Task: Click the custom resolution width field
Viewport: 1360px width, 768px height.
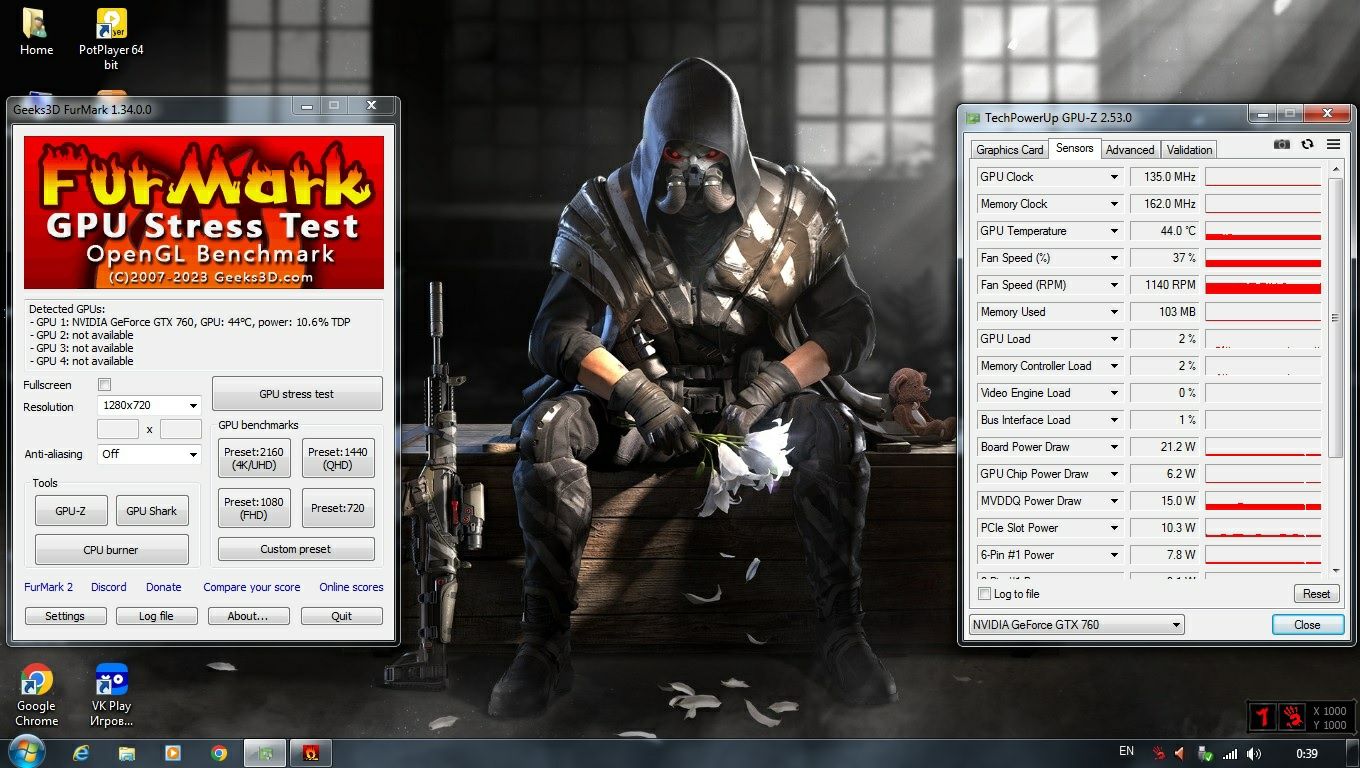Action: click(118, 429)
